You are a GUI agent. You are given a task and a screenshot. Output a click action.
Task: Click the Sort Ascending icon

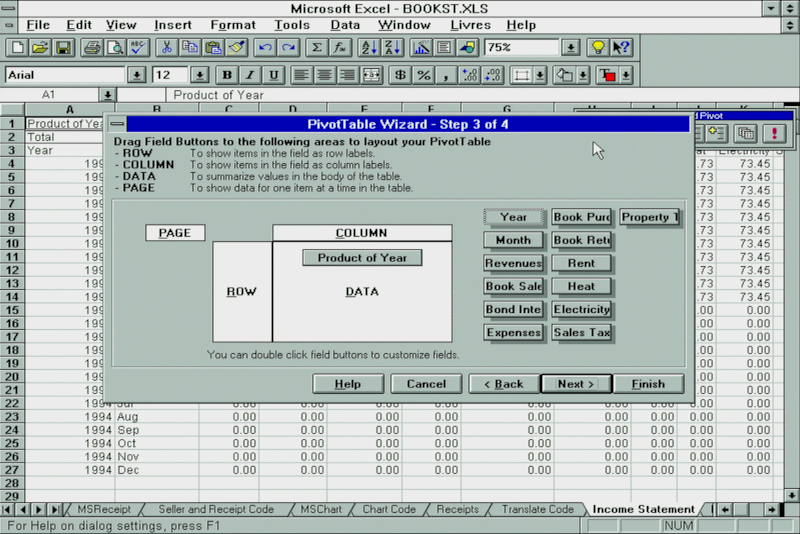367,47
